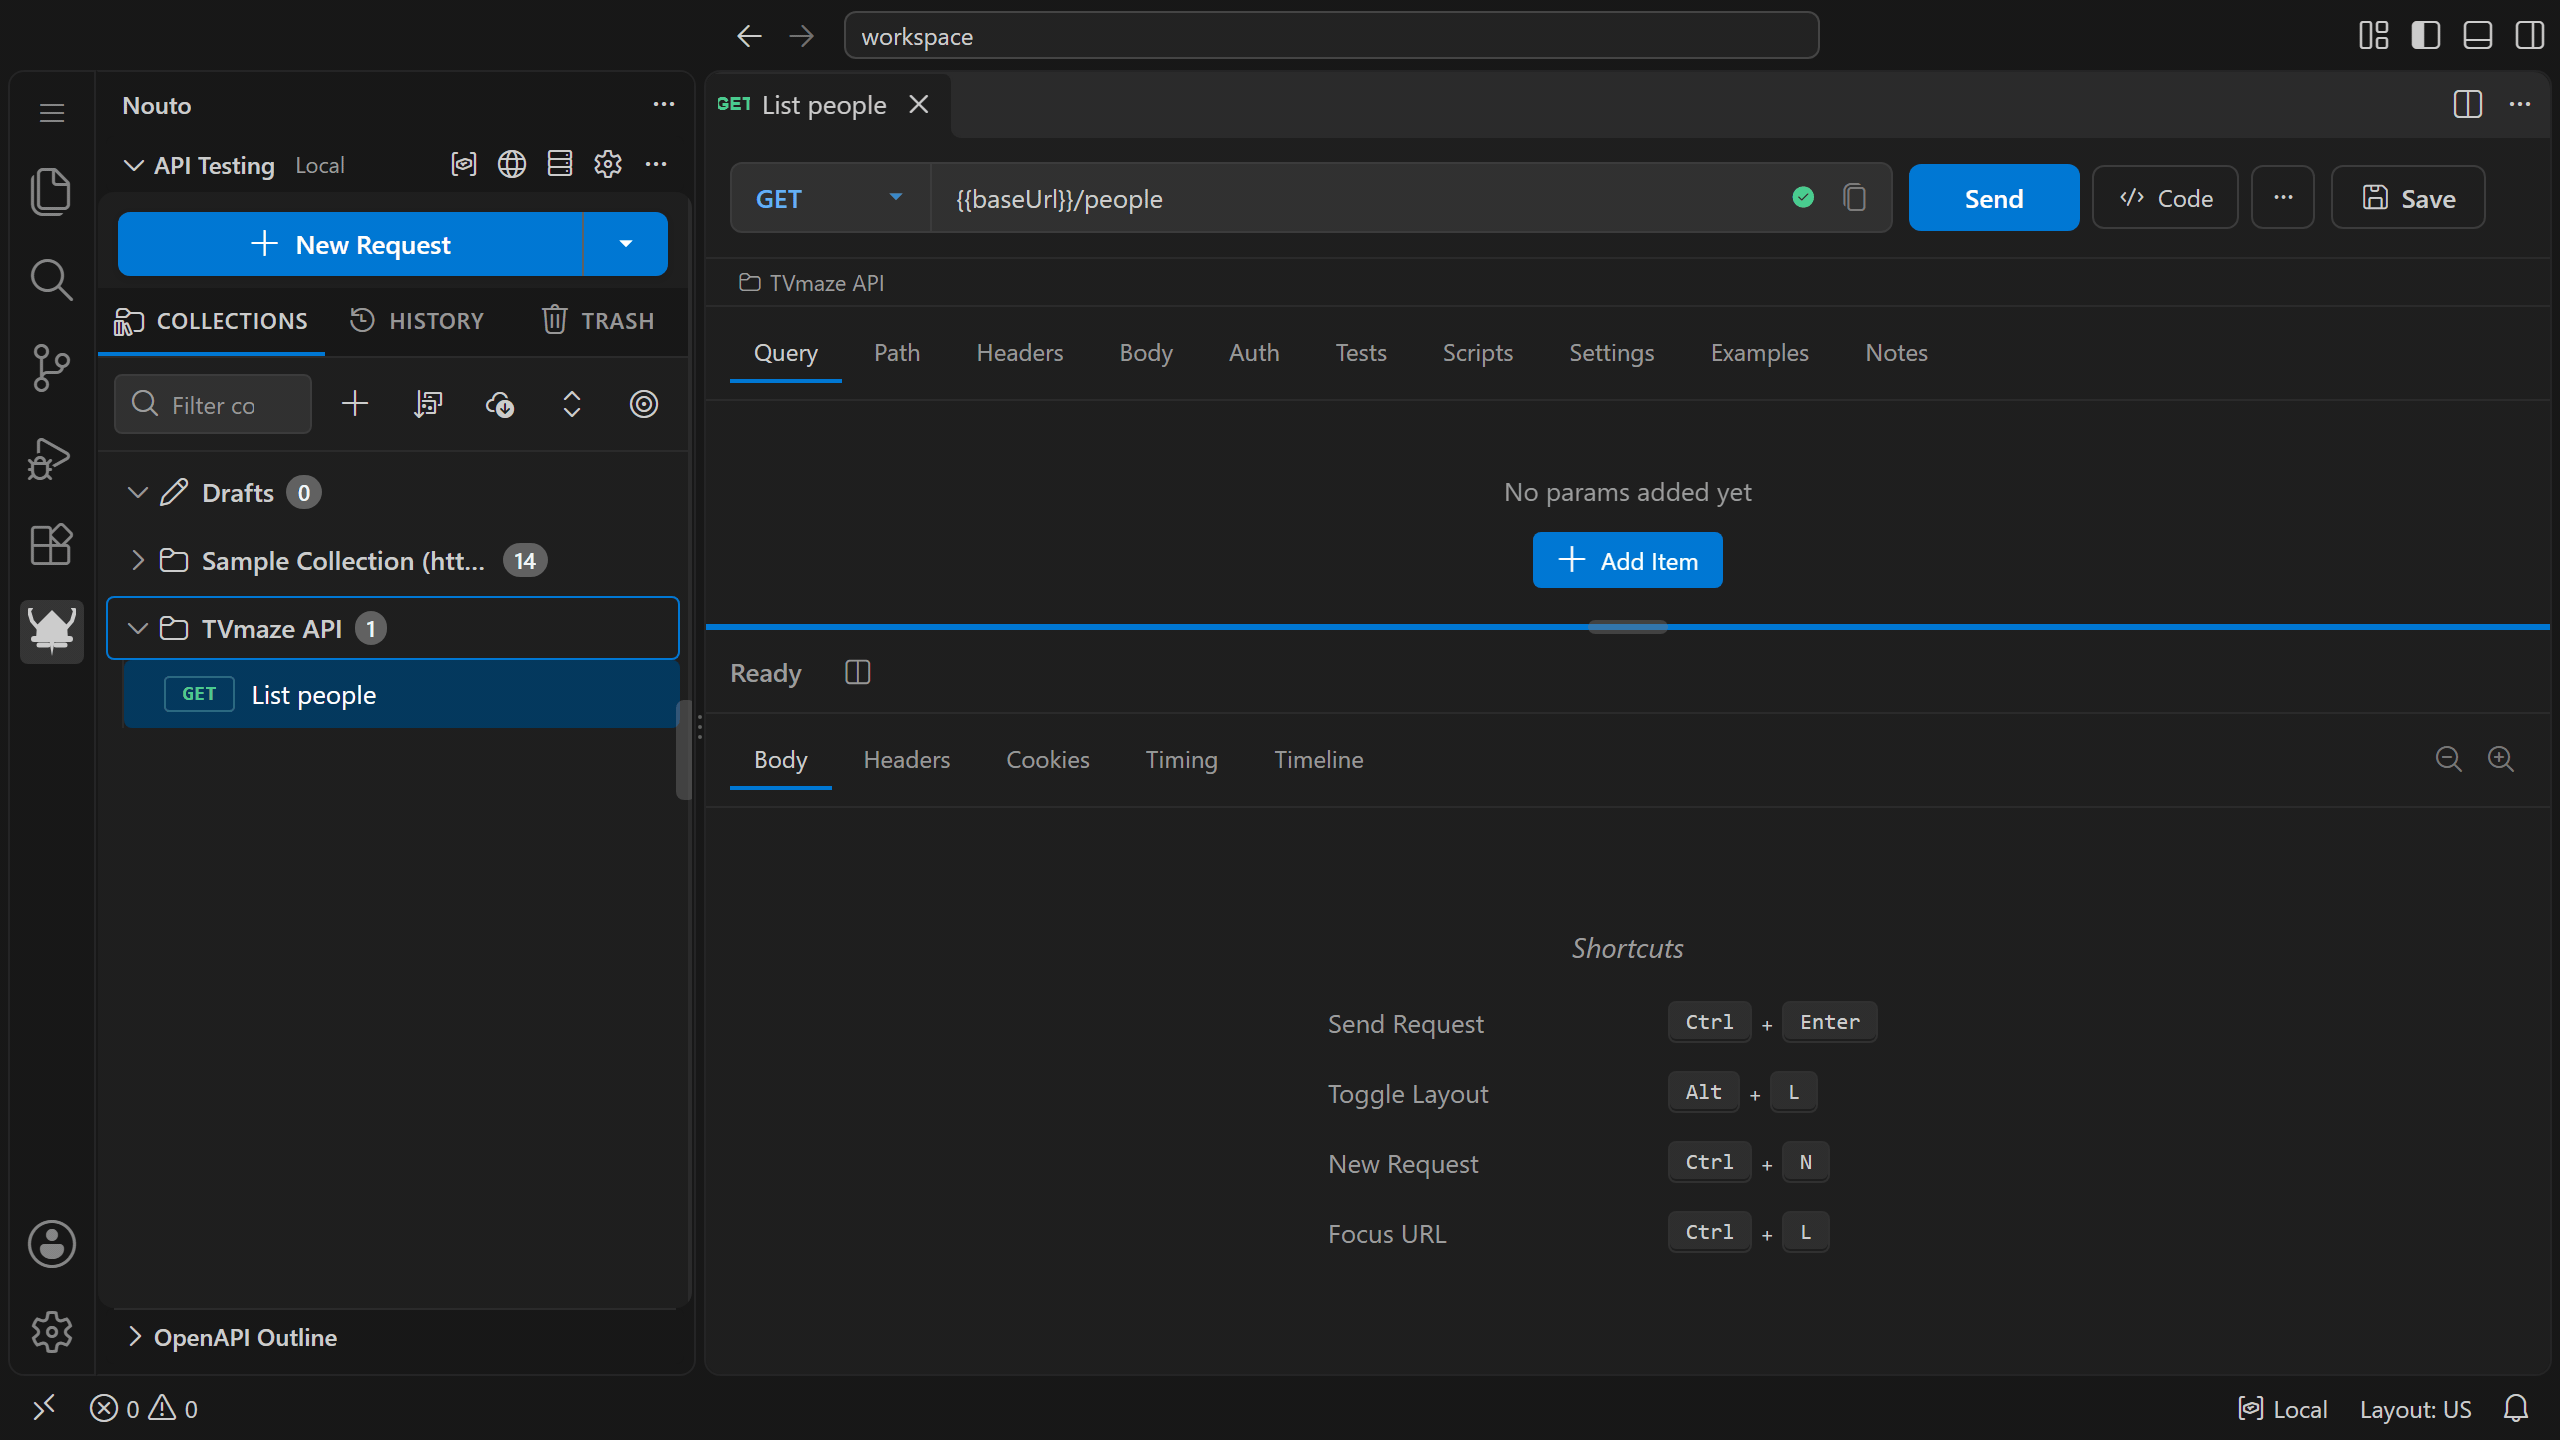Open the Search view in activity bar

pyautogui.click(x=51, y=279)
